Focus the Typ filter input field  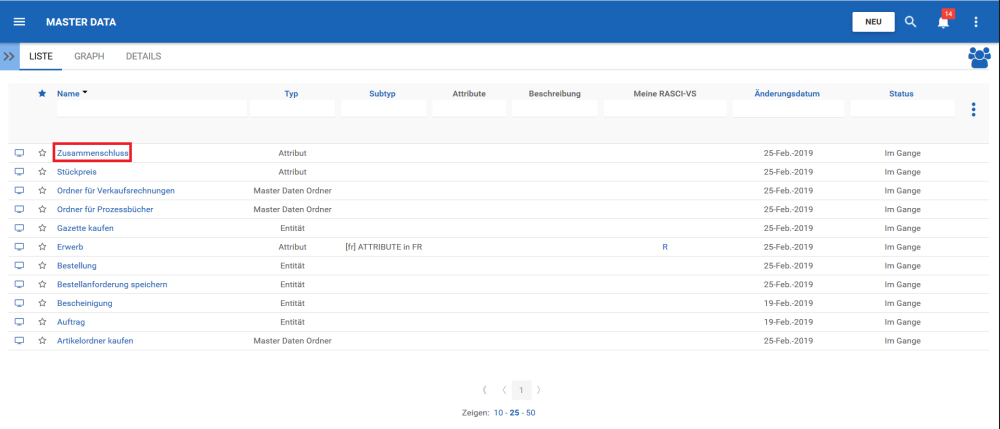click(292, 108)
